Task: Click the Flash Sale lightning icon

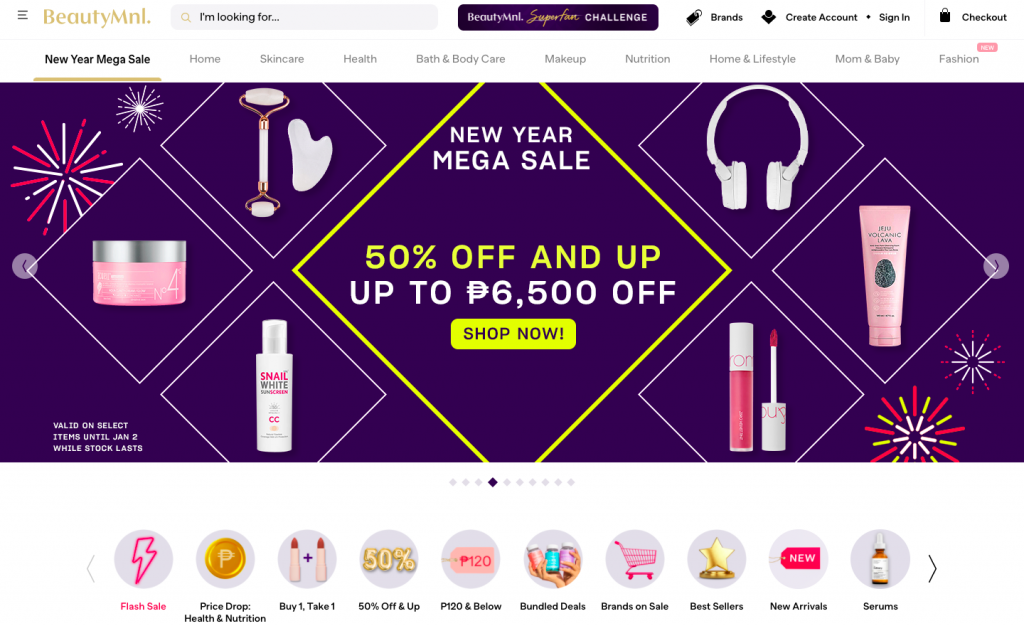Action: [x=143, y=559]
